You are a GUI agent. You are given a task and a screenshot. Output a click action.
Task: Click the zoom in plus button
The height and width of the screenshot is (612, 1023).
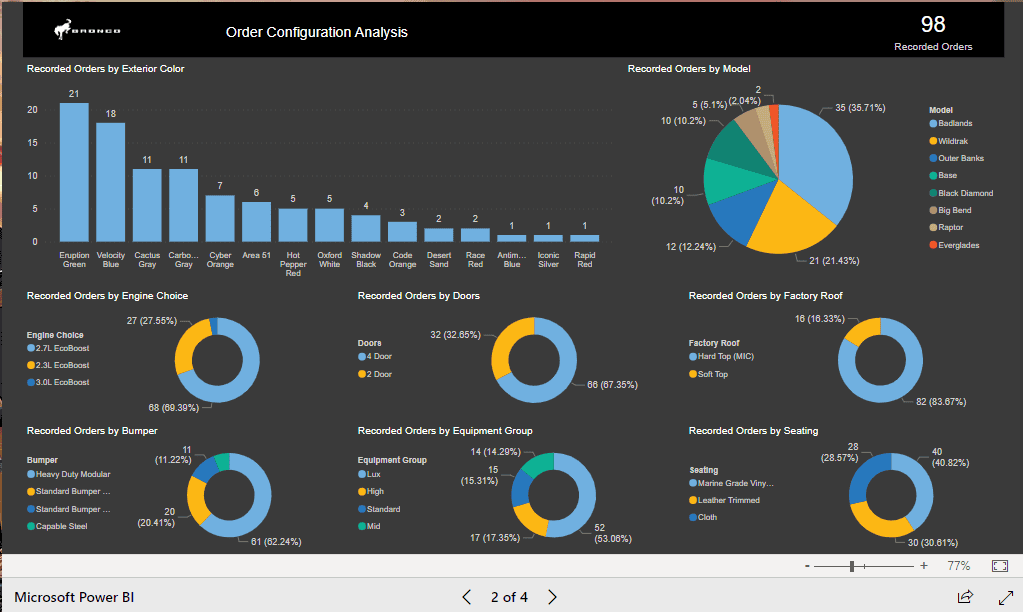[924, 566]
